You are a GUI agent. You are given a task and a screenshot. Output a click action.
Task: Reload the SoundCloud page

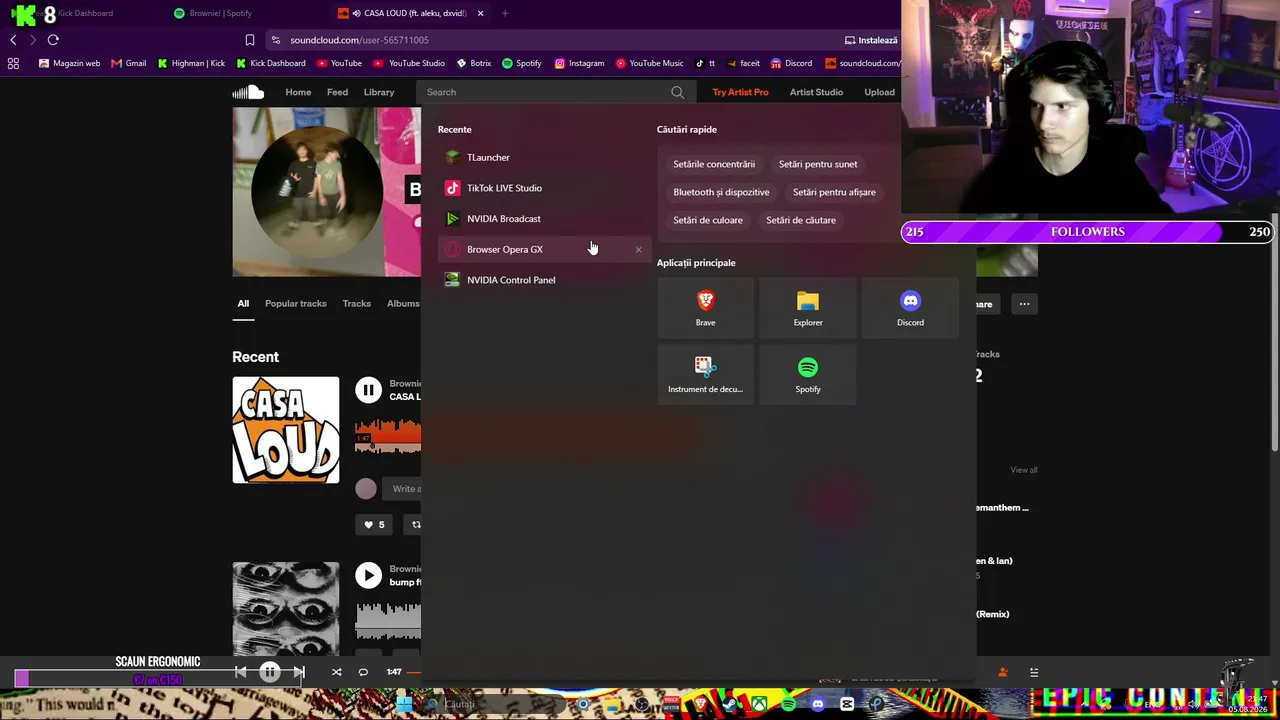coord(53,40)
